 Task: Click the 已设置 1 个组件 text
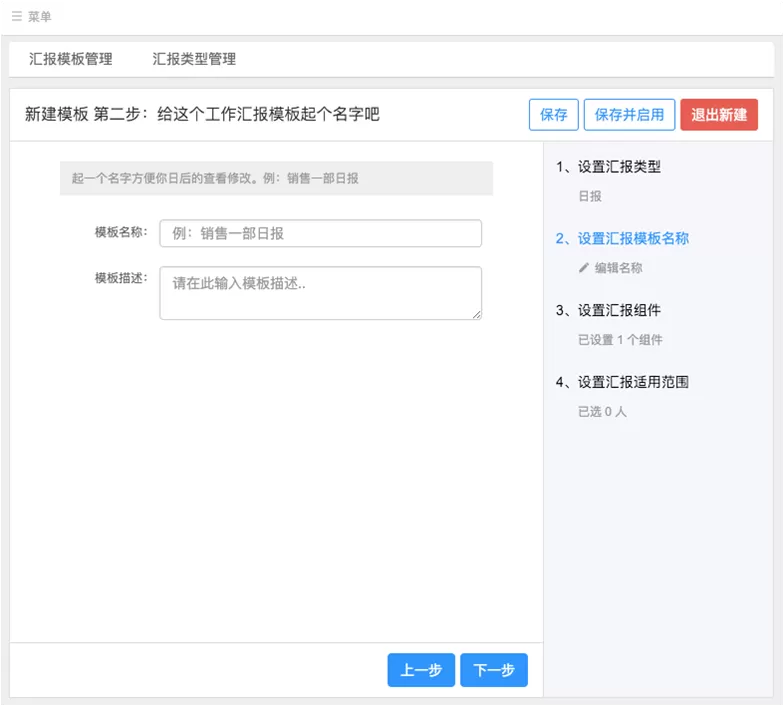[x=620, y=340]
